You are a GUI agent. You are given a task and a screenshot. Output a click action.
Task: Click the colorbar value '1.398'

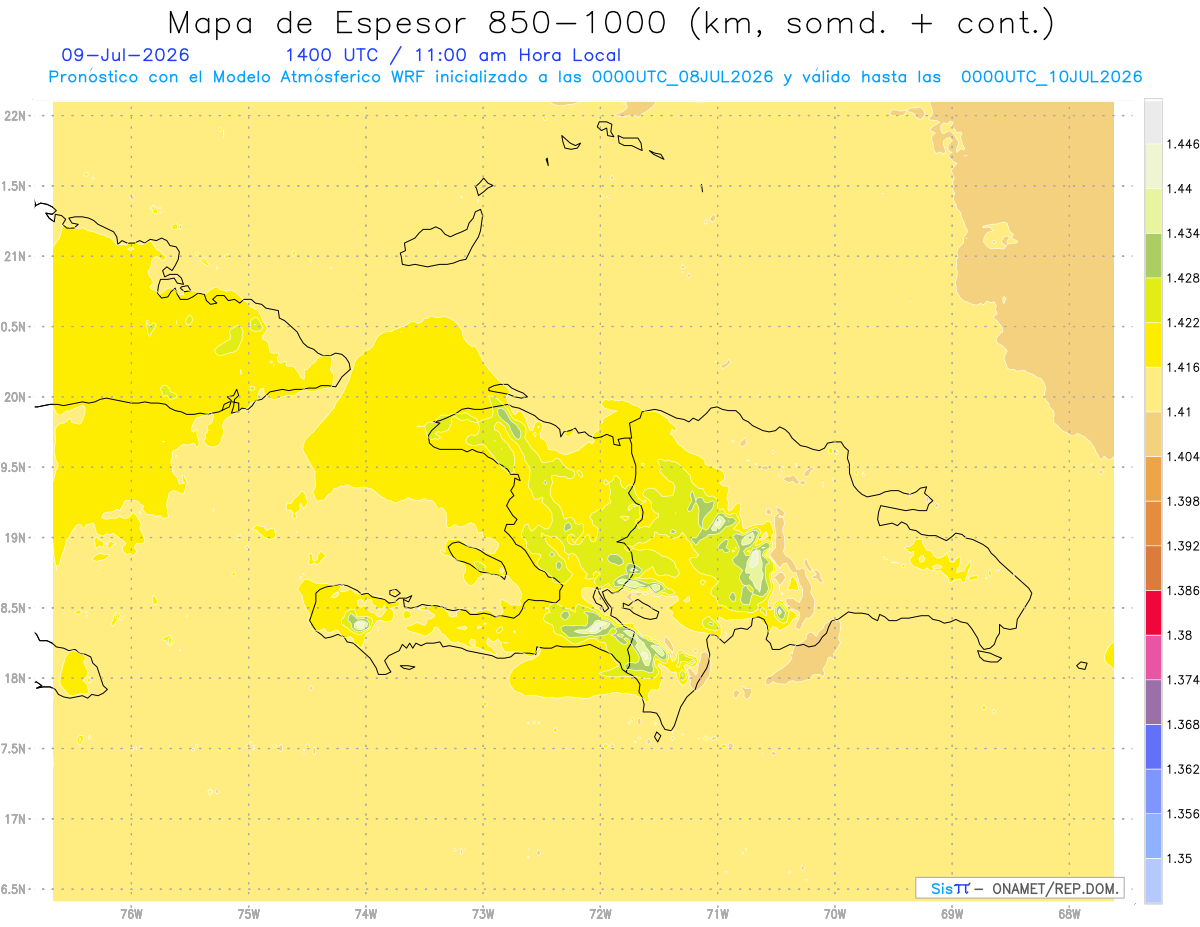pyautogui.click(x=1184, y=501)
